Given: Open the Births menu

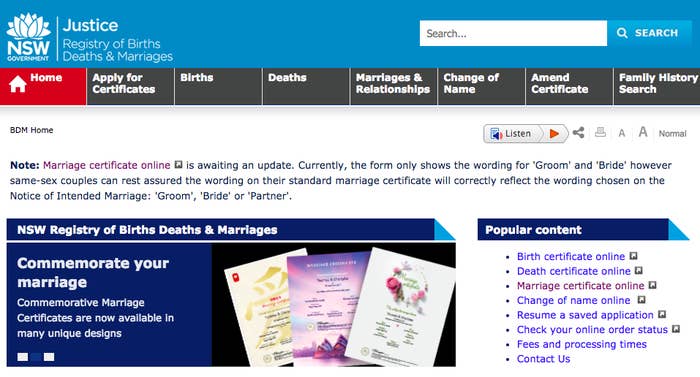Looking at the screenshot, I should pos(218,87).
